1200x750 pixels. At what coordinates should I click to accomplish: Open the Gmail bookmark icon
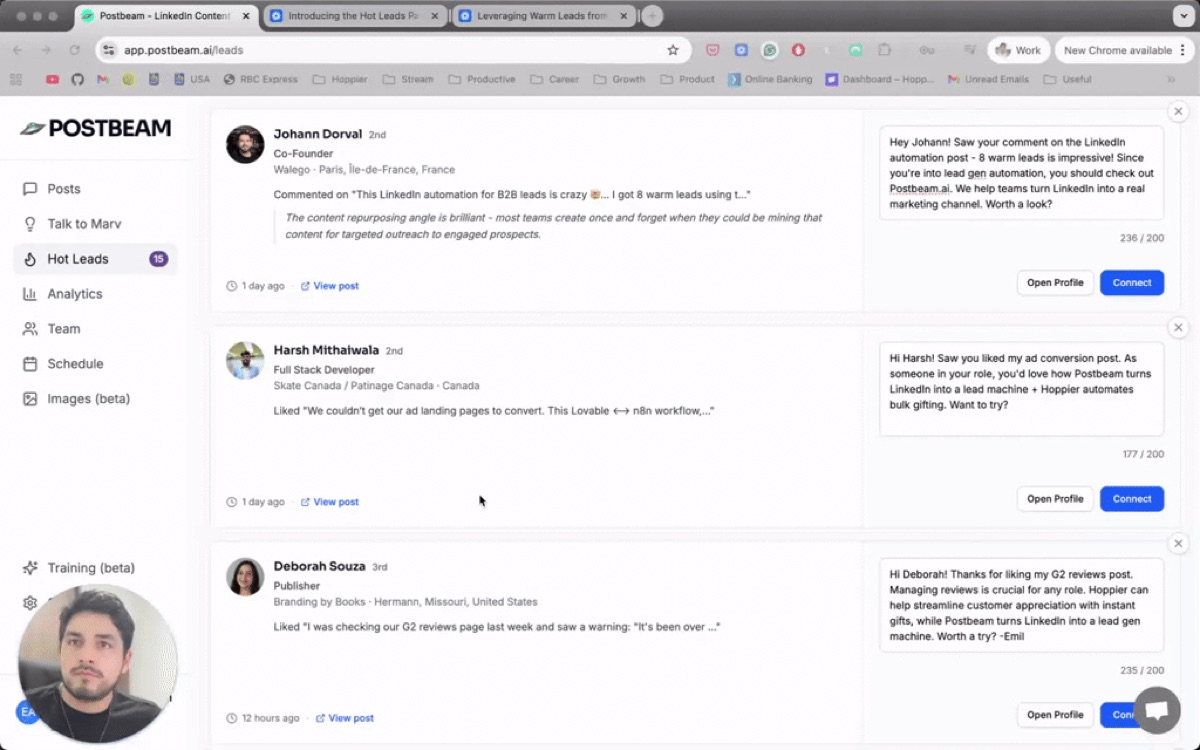pyautogui.click(x=102, y=79)
